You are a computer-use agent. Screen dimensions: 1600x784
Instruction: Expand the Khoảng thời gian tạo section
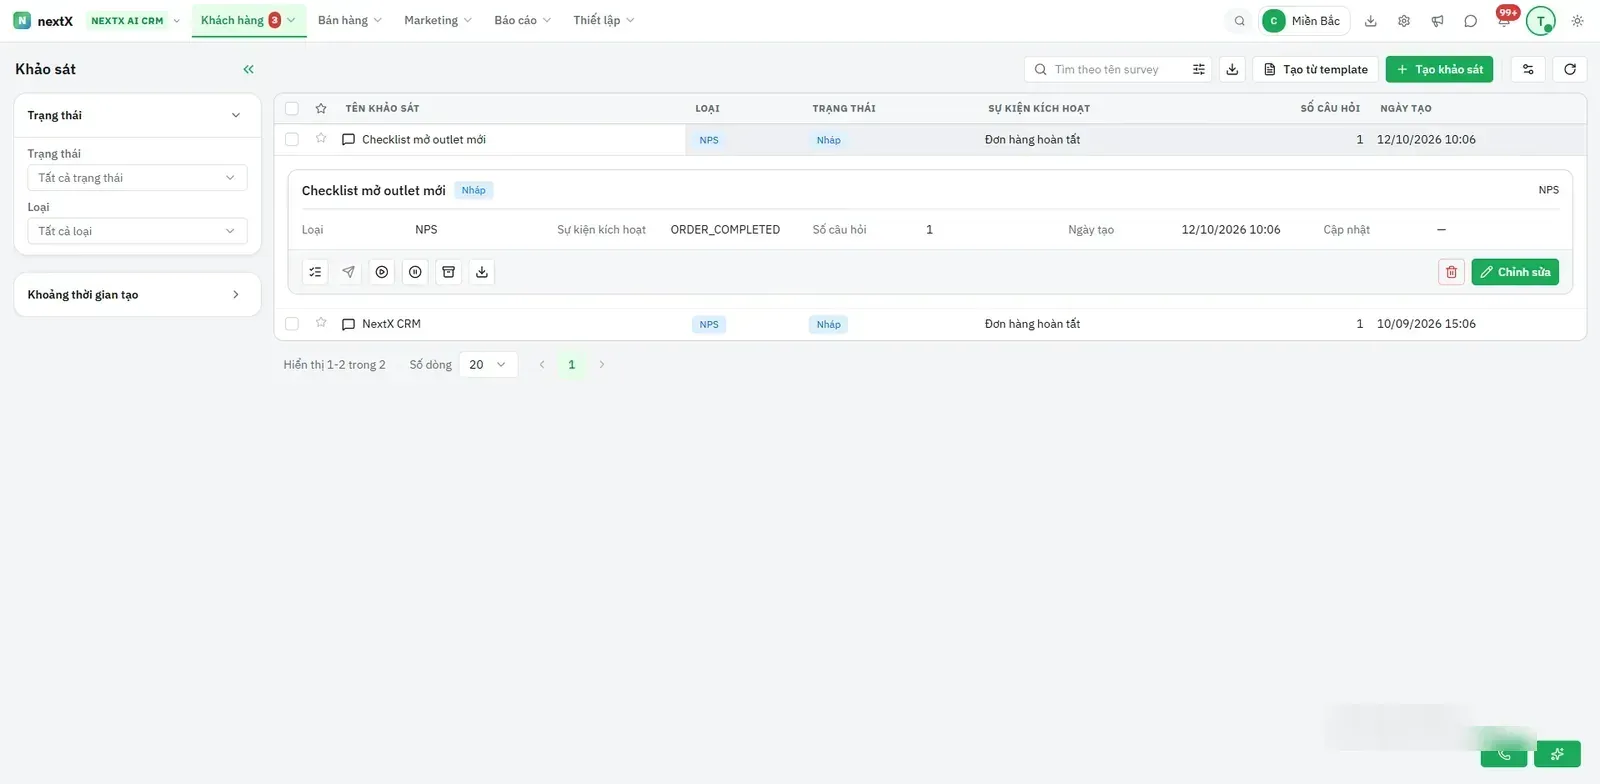(x=137, y=295)
